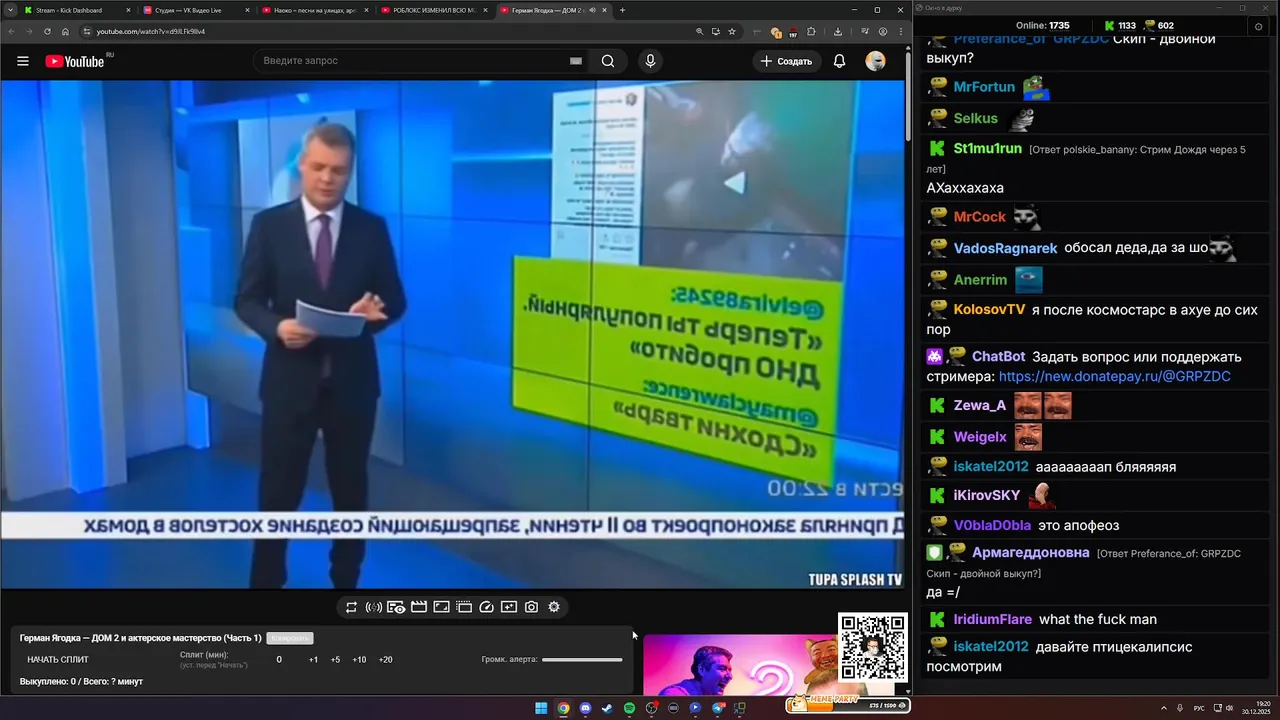The height and width of the screenshot is (720, 1280).
Task: Add +1 minute to split
Action: (313, 660)
